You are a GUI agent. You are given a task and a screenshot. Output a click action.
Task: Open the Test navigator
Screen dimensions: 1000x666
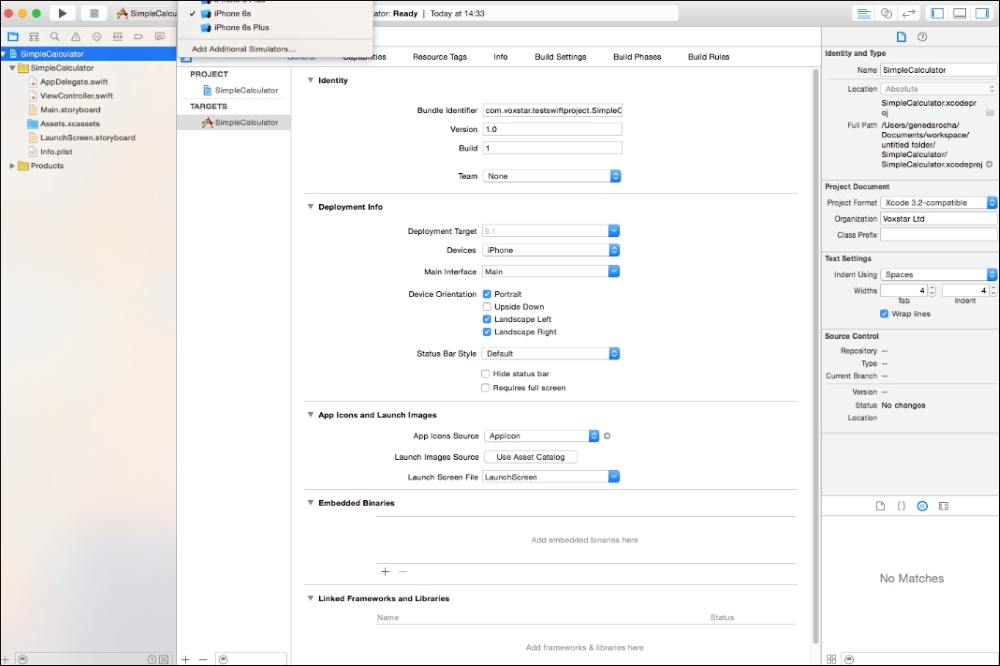(x=96, y=36)
